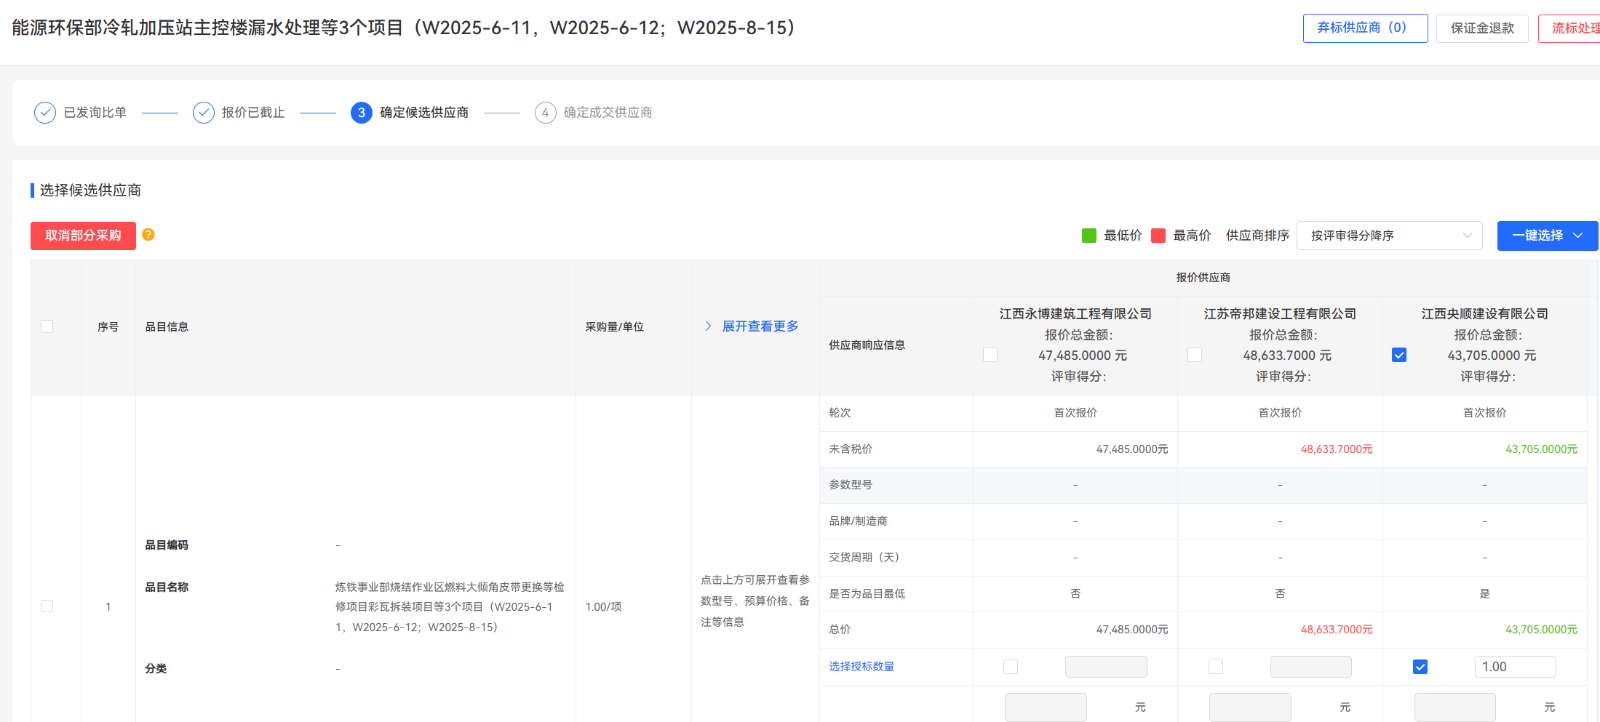
Task: Click the 供应商排序 label
Action: (1257, 236)
